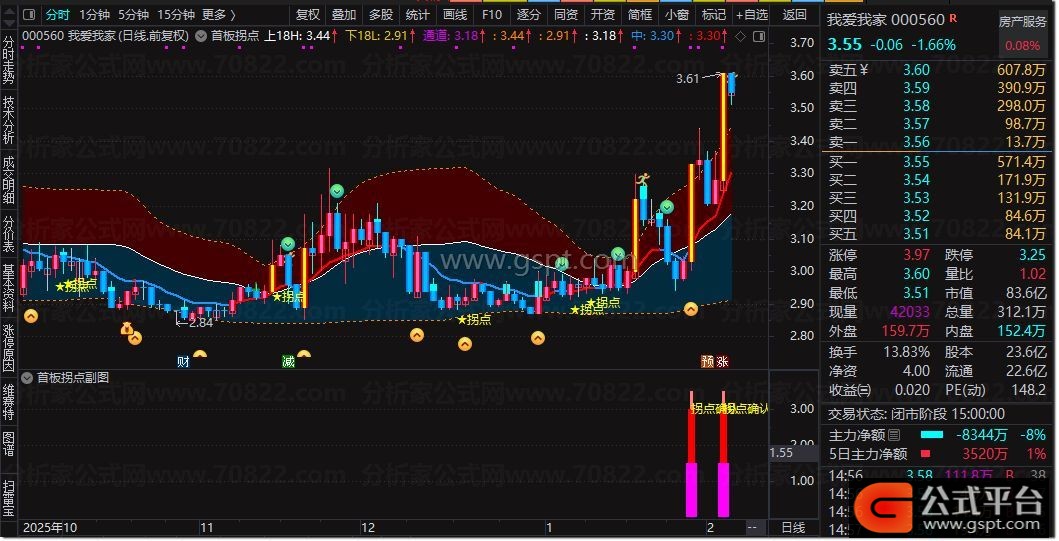This screenshot has height=541, width=1059.
Task: Click the green 减 event marker
Action: (x=288, y=360)
